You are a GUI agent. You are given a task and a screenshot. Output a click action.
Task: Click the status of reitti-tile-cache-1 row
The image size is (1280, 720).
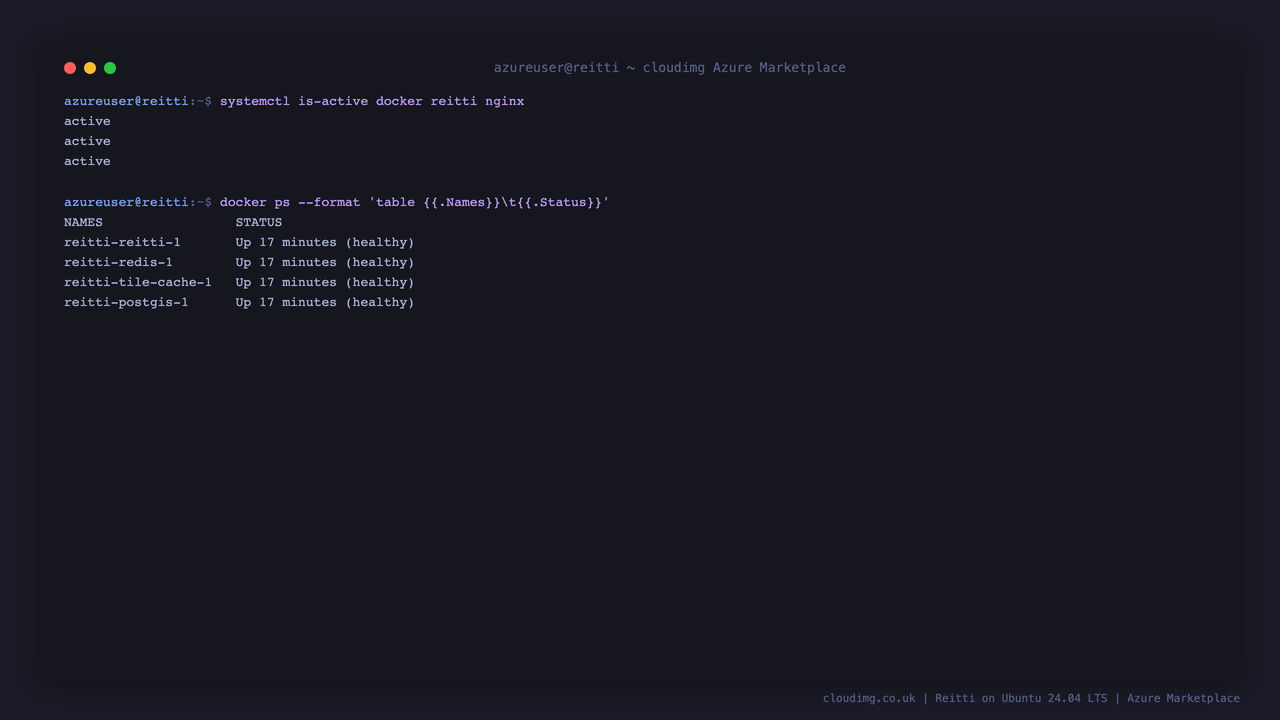coord(325,282)
